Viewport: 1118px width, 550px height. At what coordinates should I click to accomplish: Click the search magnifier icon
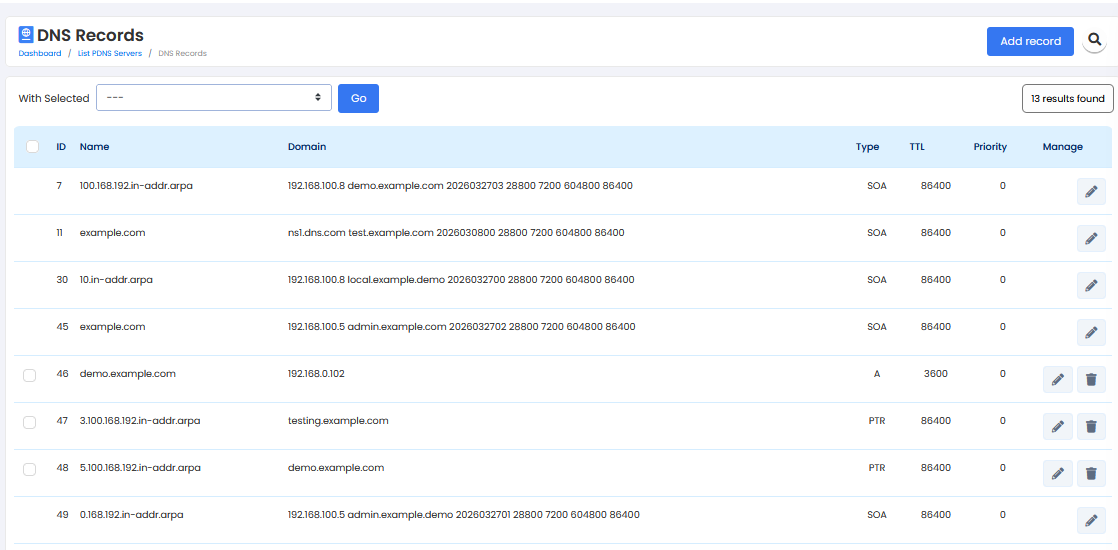pyautogui.click(x=1095, y=41)
